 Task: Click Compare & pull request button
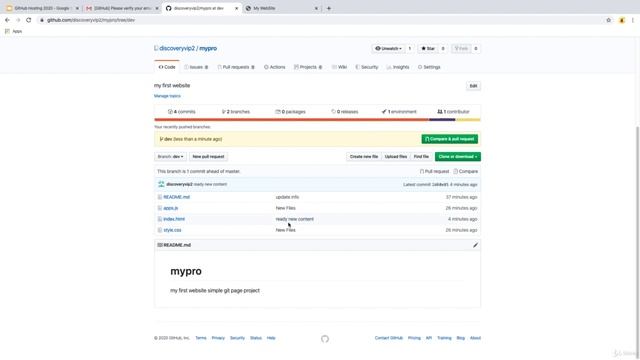point(449,139)
